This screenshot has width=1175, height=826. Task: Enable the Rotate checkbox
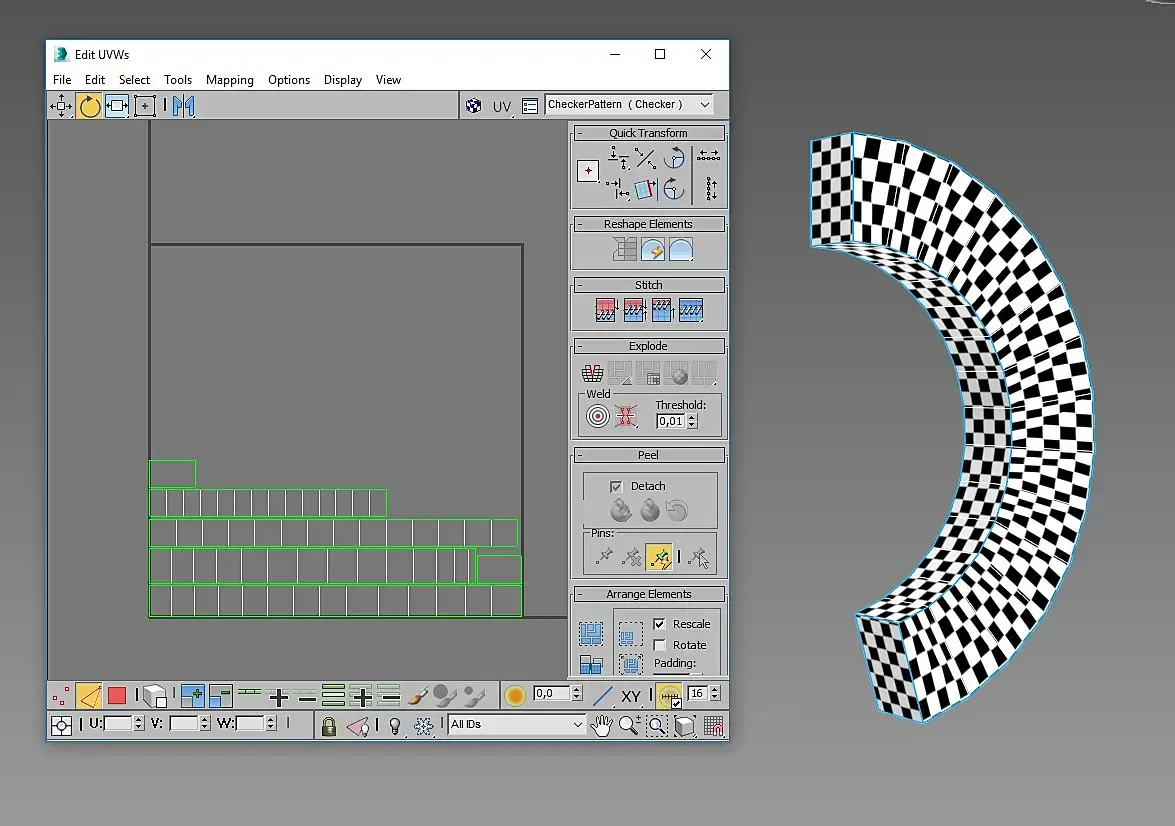click(659, 645)
